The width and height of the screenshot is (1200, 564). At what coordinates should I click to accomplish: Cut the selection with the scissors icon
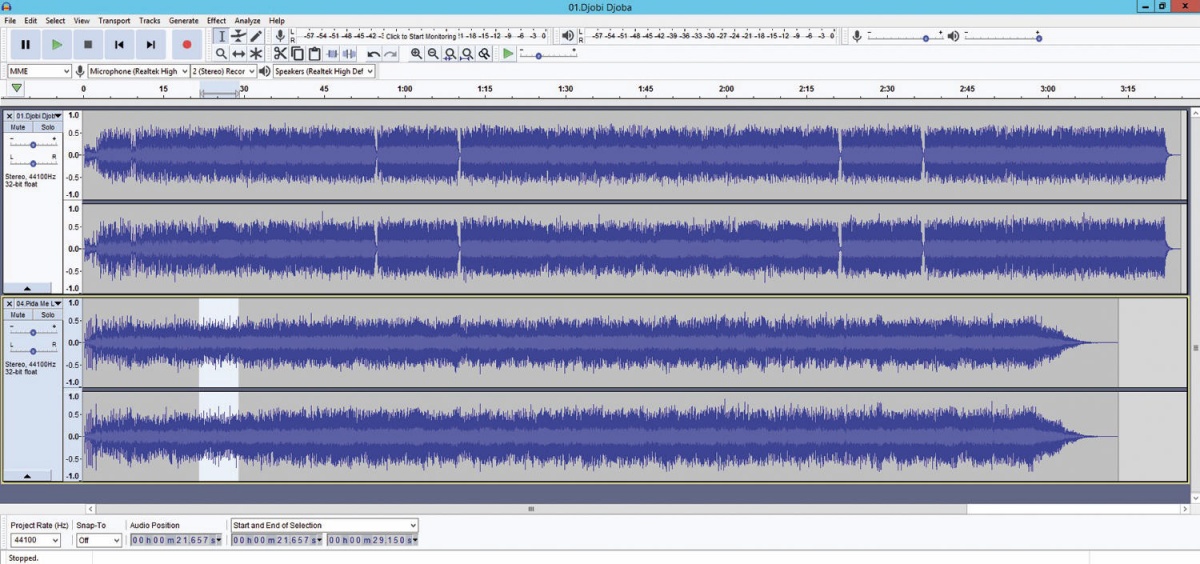[x=280, y=53]
